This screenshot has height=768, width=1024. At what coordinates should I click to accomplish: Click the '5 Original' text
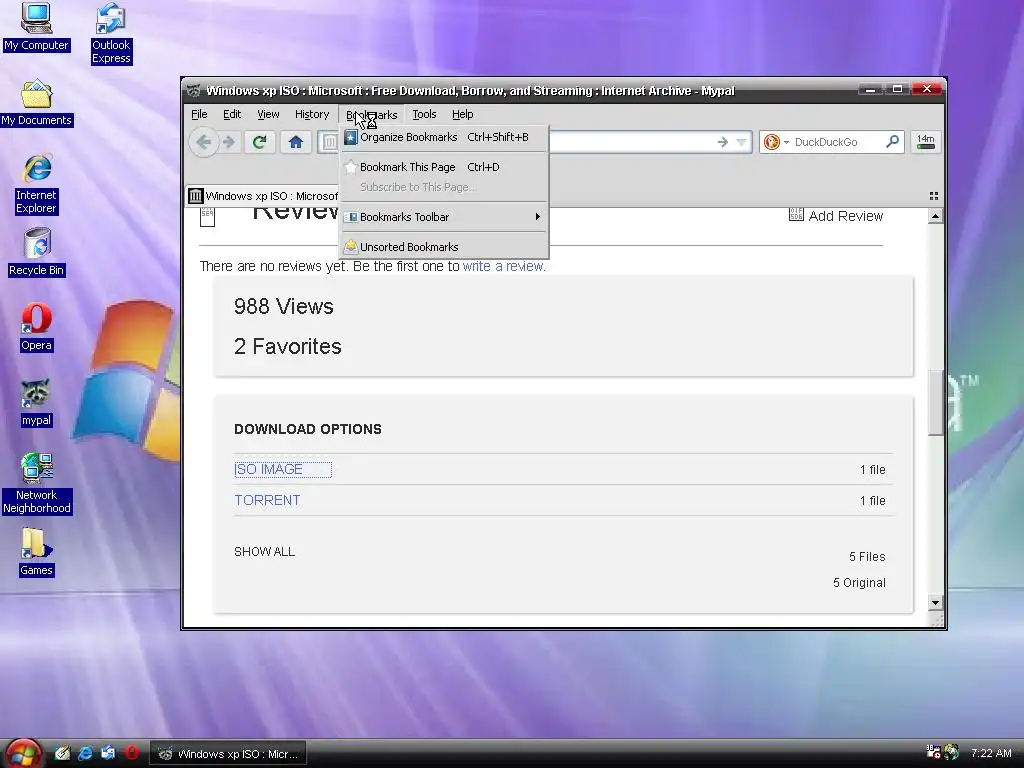pos(859,583)
